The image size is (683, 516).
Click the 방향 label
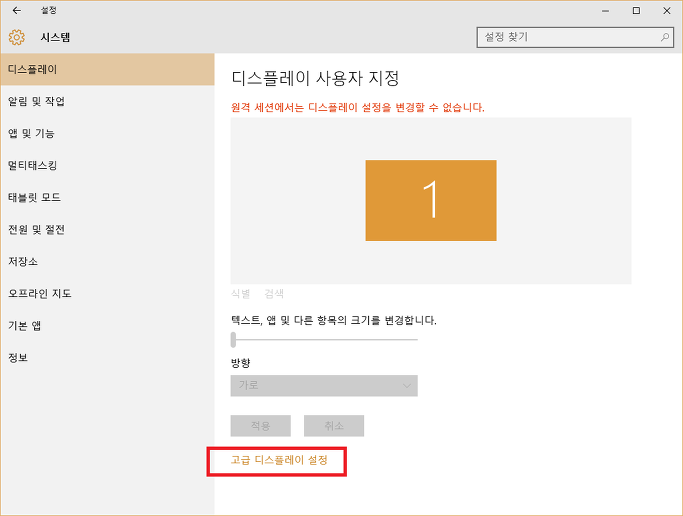pyautogui.click(x=240, y=363)
